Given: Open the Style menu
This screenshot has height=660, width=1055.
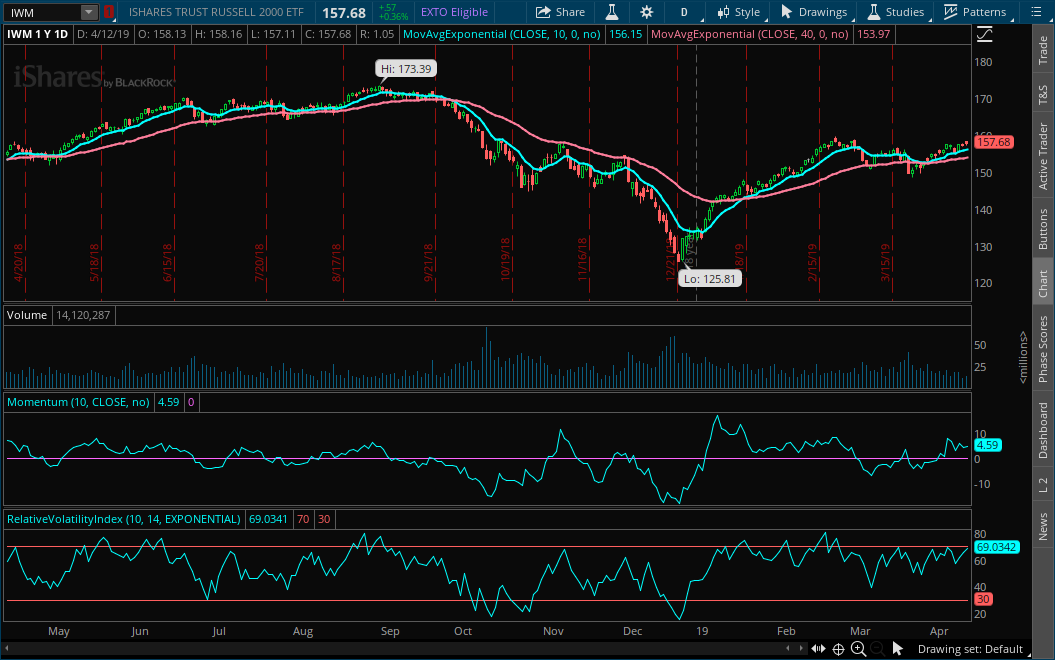Looking at the screenshot, I should tap(739, 12).
